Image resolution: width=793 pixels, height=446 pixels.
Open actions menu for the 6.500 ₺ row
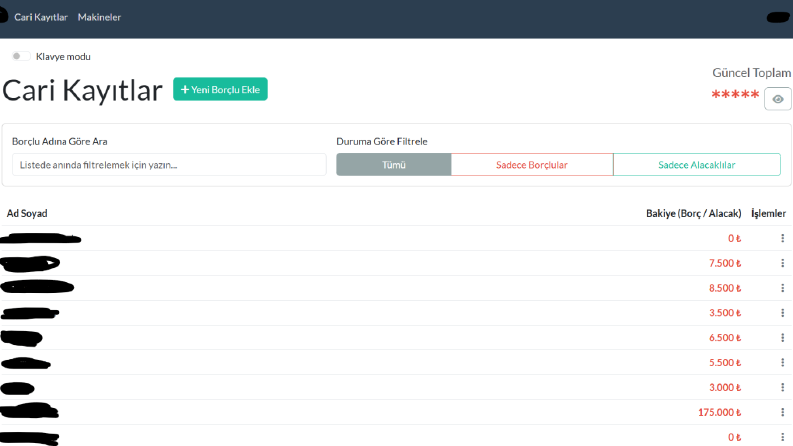pyautogui.click(x=782, y=337)
